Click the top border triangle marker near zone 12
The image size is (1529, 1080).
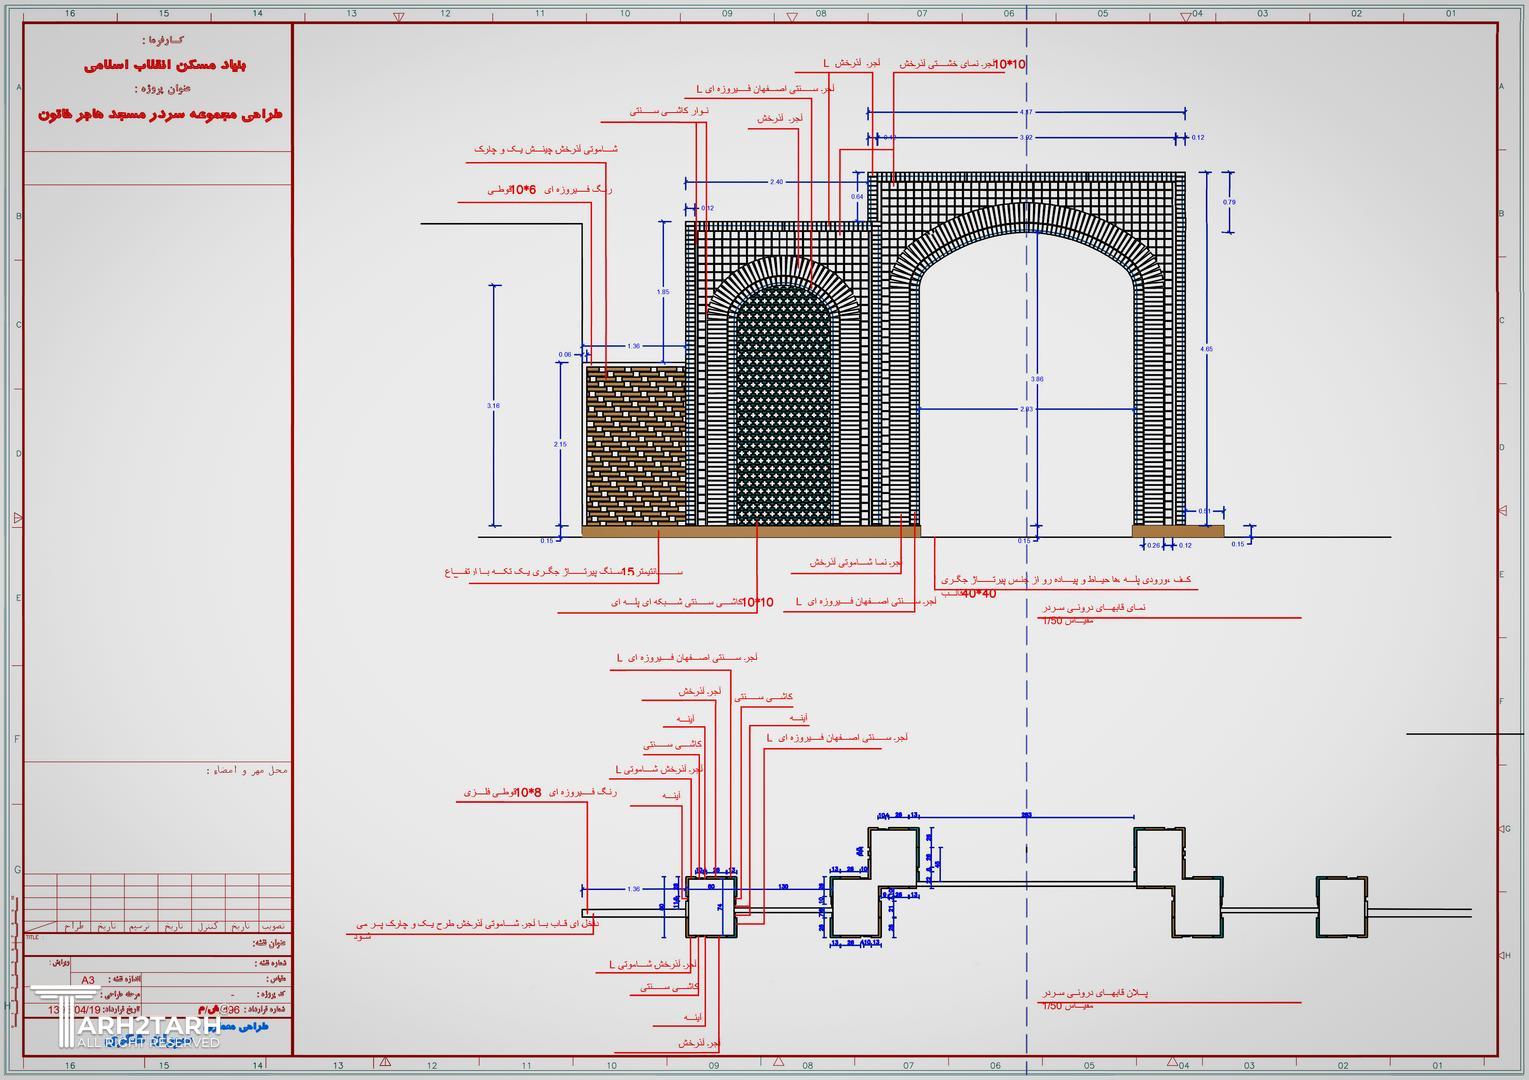(399, 17)
